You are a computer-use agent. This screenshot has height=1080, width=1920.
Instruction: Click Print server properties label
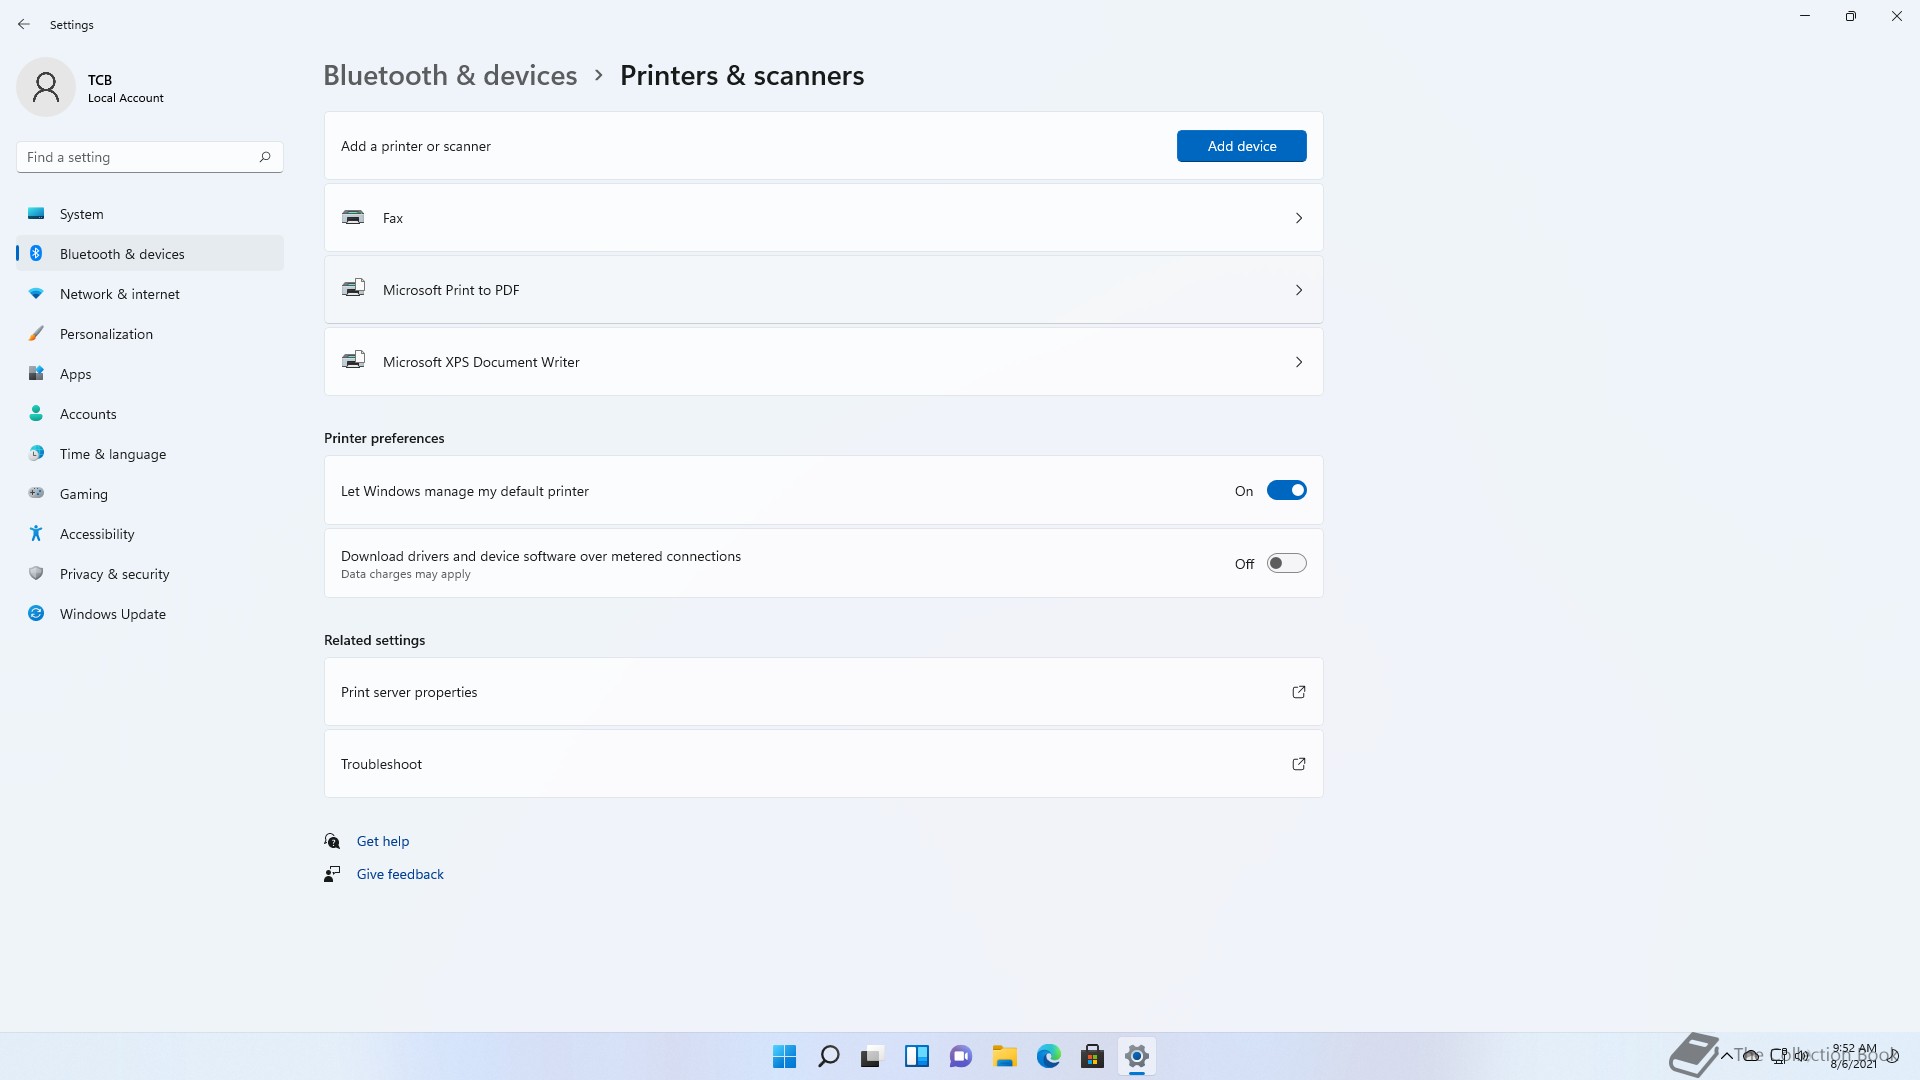point(409,692)
